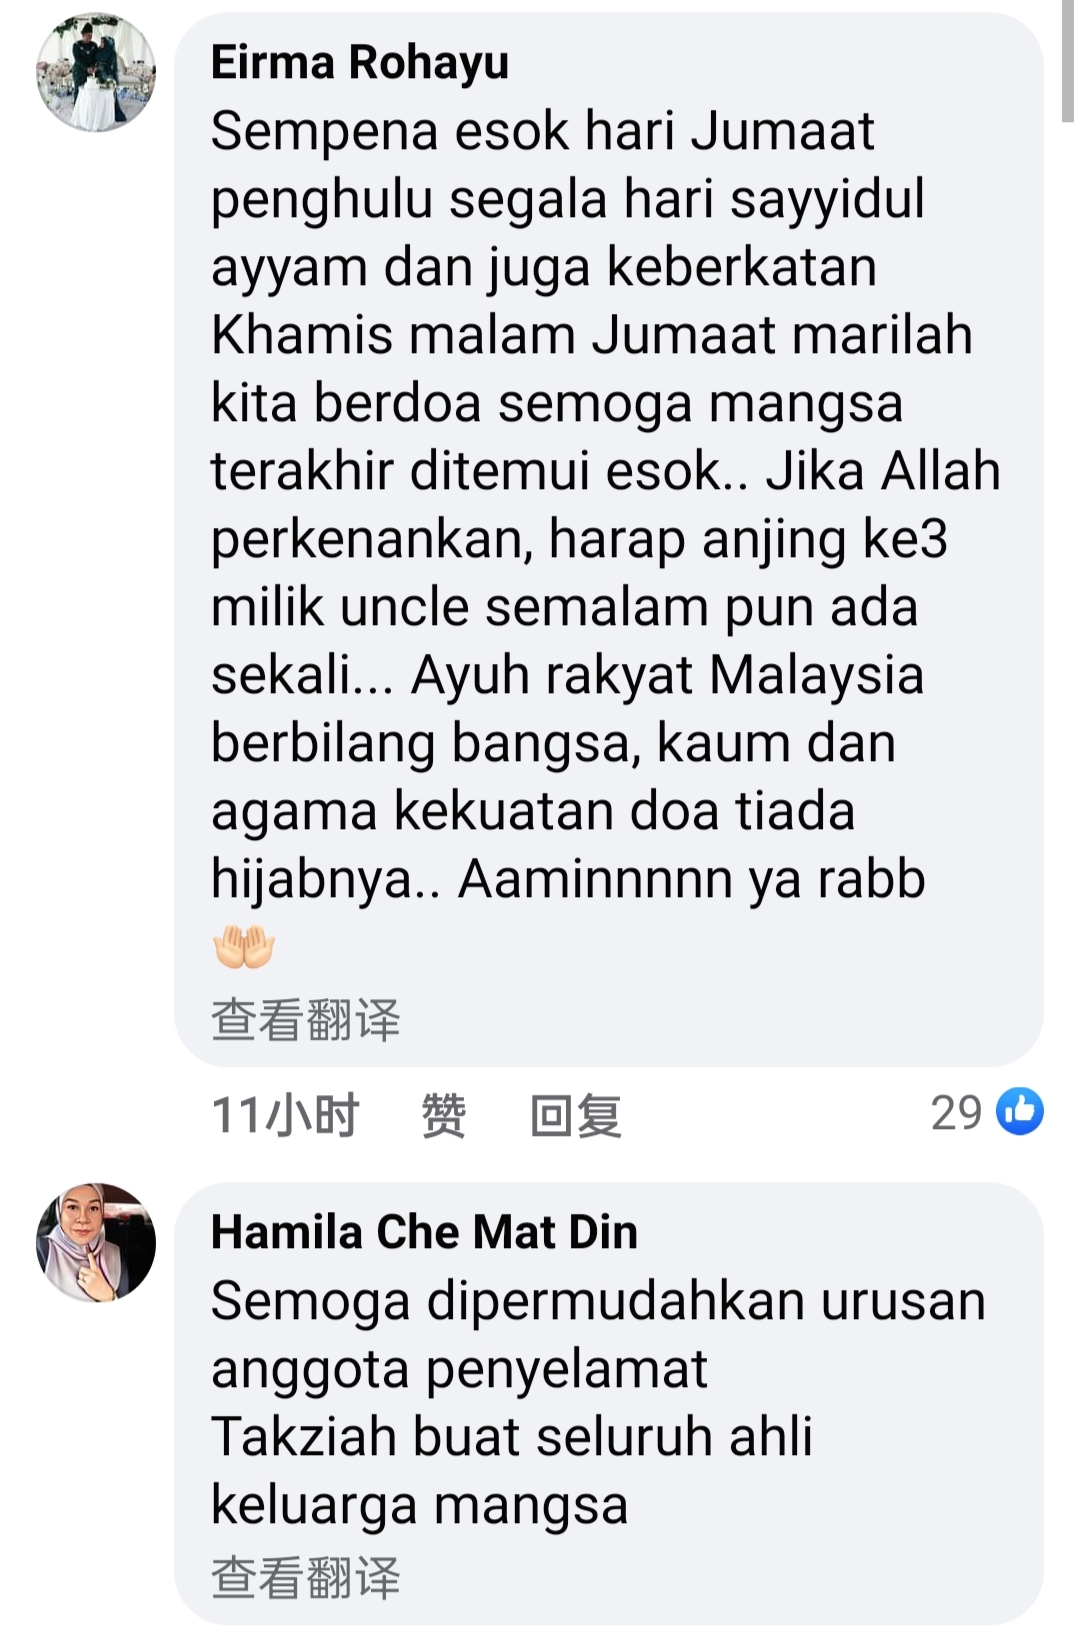Image resolution: width=1080 pixels, height=1637 pixels.
Task: Click the text 'Takziah buat seluruh ahli'
Action: pos(512,1437)
